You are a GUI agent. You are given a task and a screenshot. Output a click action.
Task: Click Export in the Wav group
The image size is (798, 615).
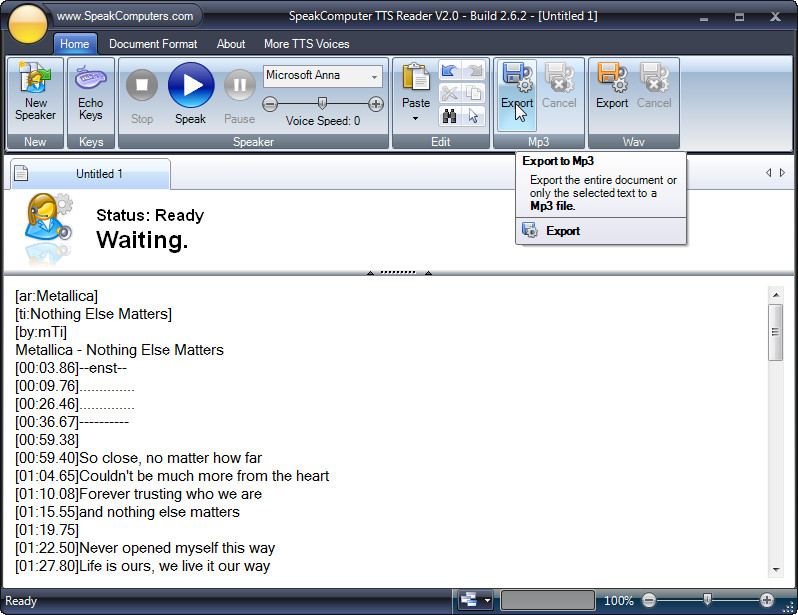[x=612, y=86]
